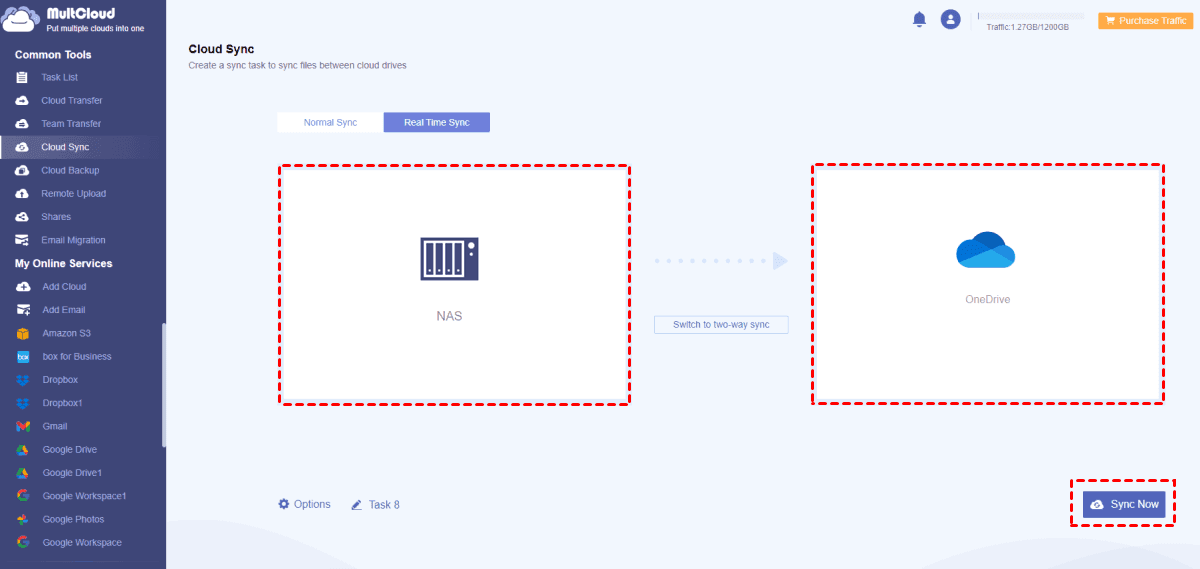
Task: Open the user account avatar
Action: 950,19
